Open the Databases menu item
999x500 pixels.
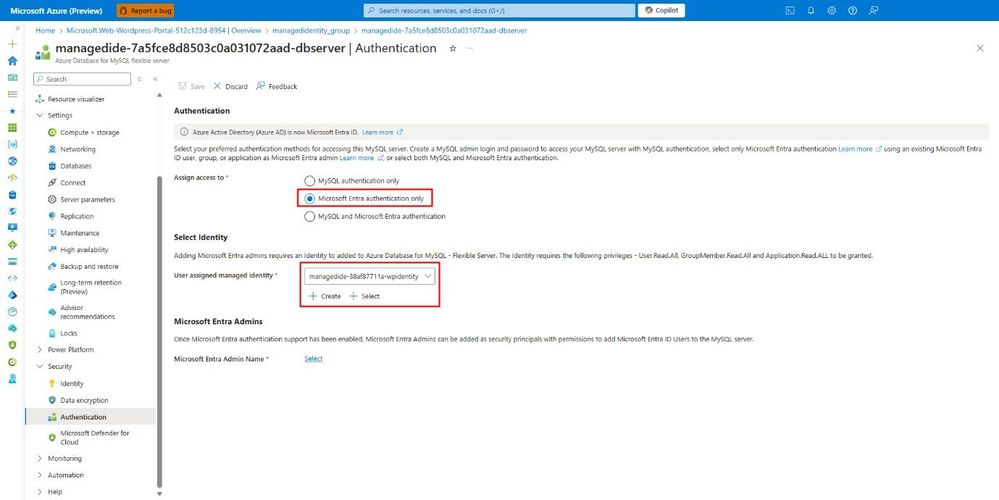click(x=76, y=166)
